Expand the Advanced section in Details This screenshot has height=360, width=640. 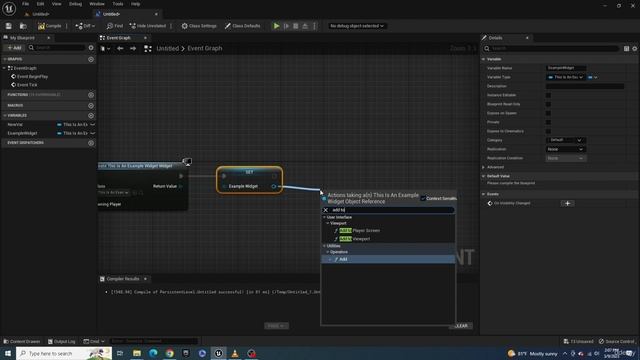tap(484, 167)
